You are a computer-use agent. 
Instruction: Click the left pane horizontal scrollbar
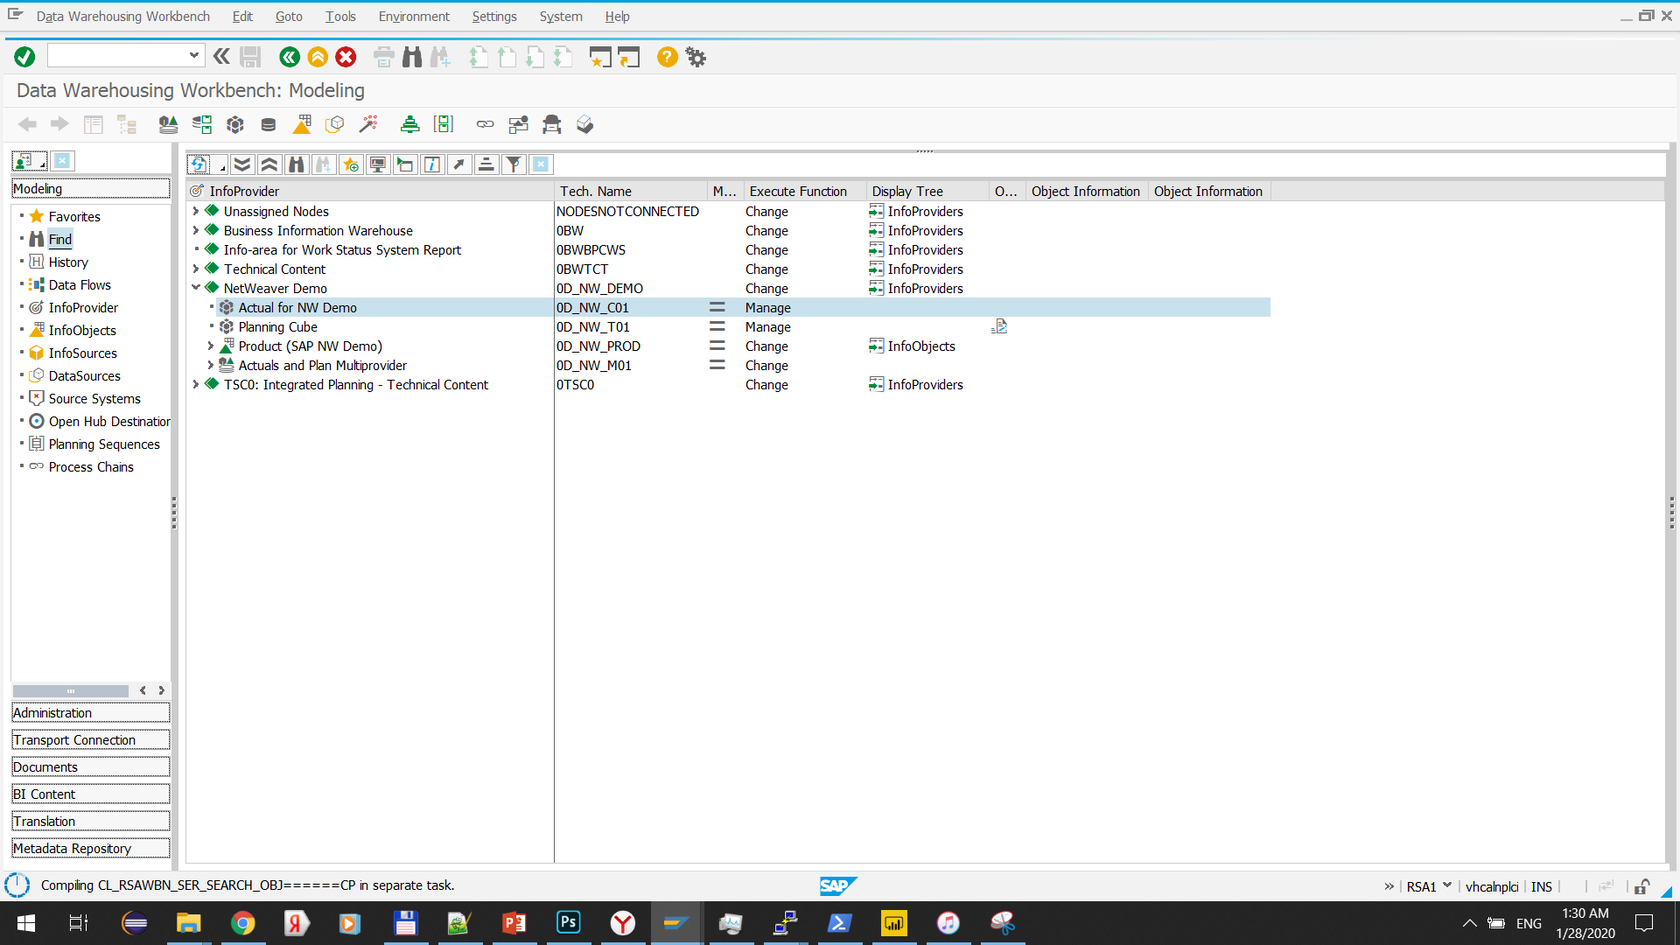tap(70, 691)
